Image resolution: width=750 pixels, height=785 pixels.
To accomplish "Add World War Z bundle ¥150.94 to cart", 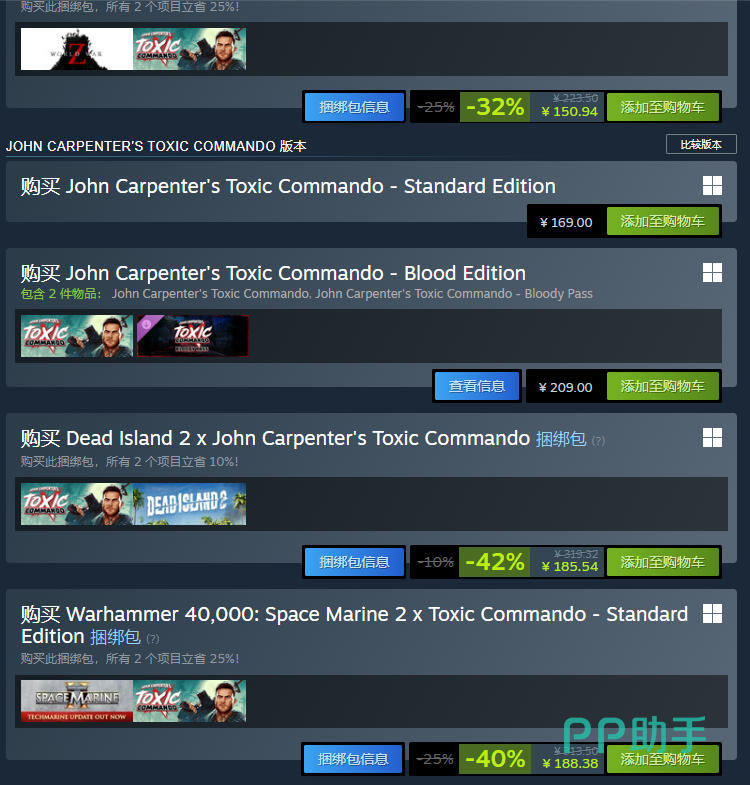I will (x=662, y=107).
